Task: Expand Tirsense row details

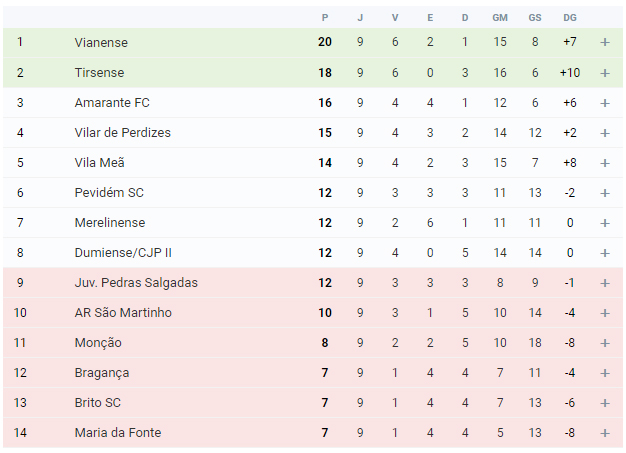Action: coord(605,73)
